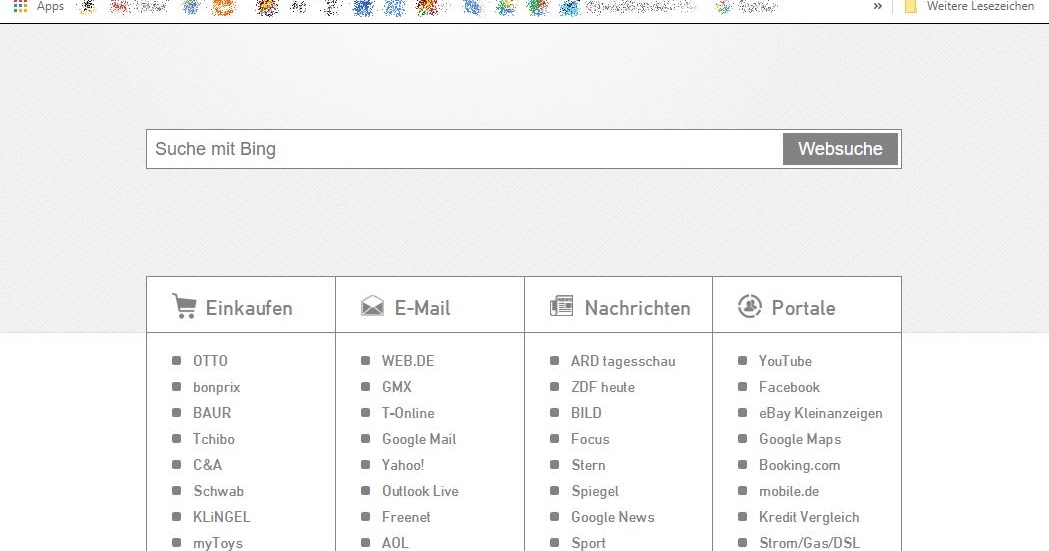
Task: Click the Apps label in bookmarks bar
Action: pyautogui.click(x=50, y=7)
